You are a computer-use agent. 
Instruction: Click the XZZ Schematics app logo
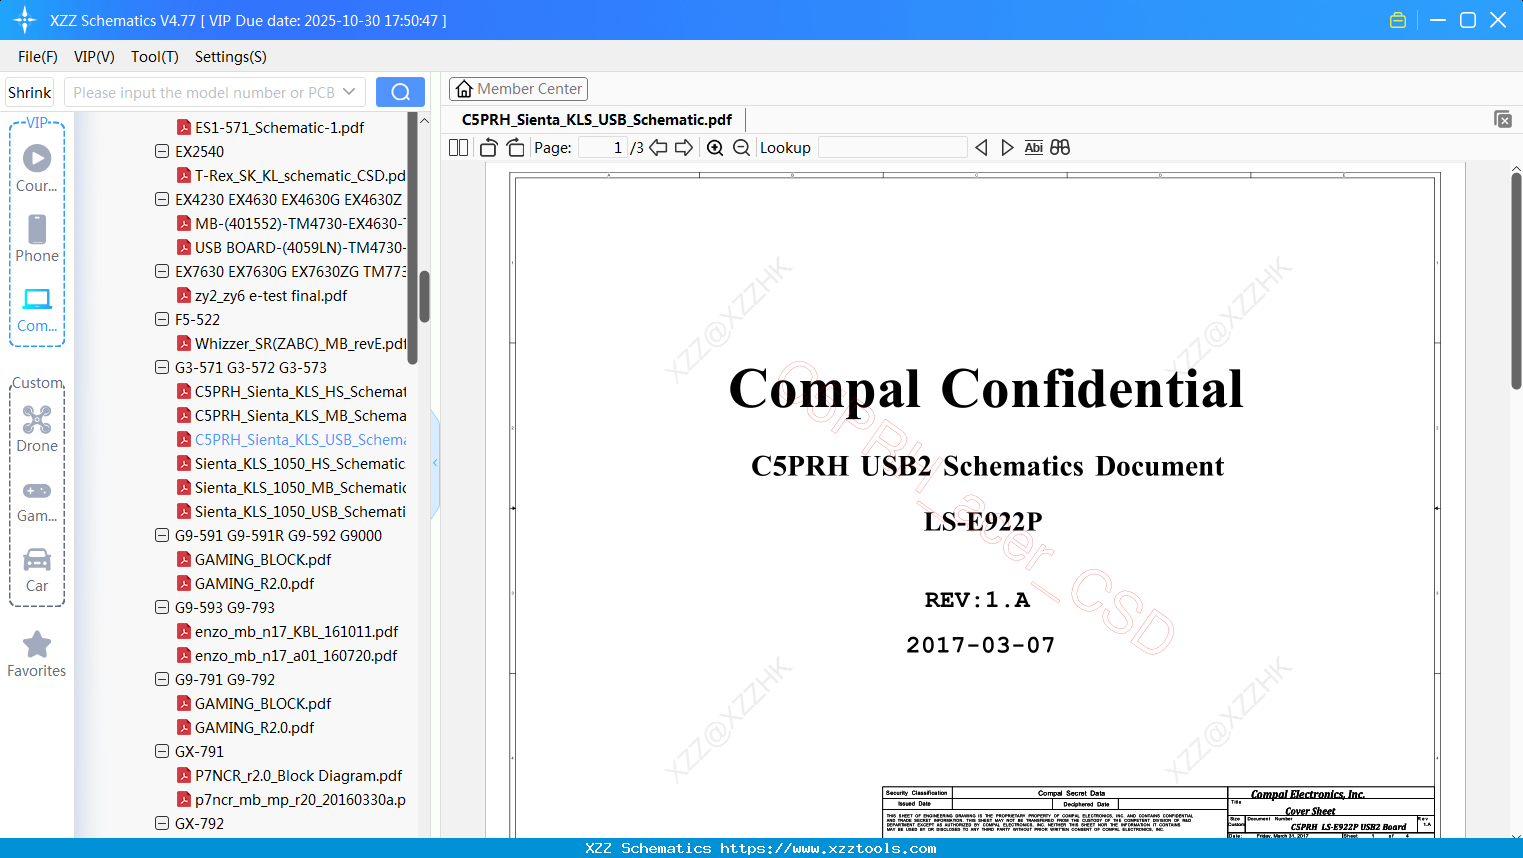point(25,20)
